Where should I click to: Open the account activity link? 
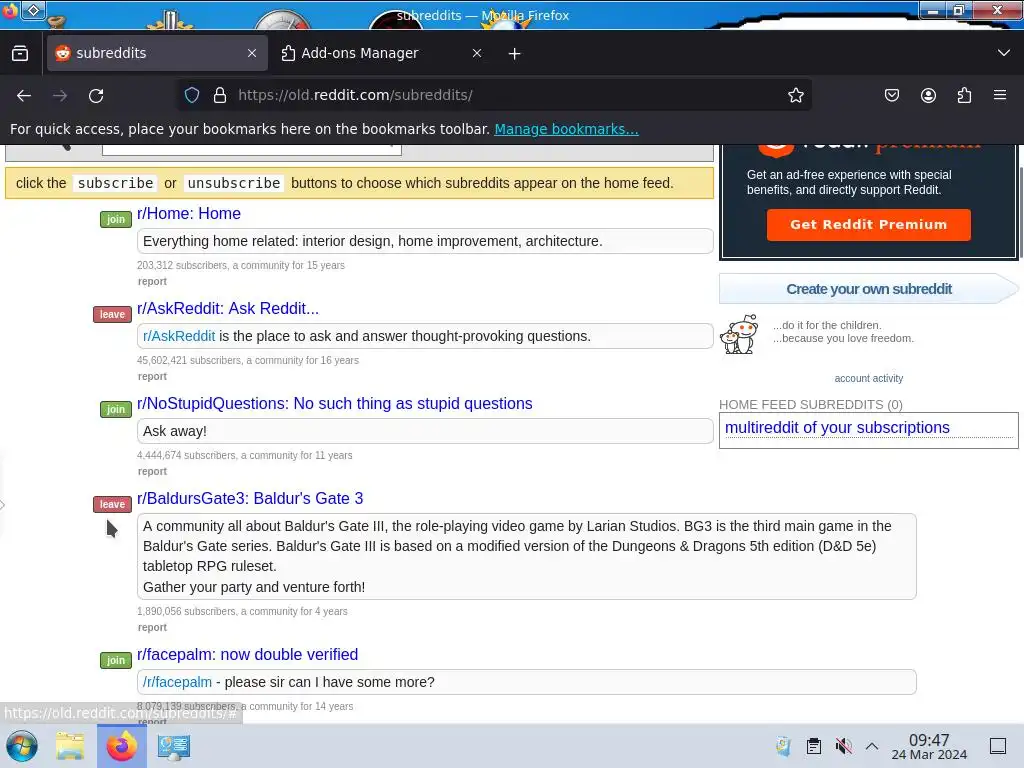(x=869, y=378)
